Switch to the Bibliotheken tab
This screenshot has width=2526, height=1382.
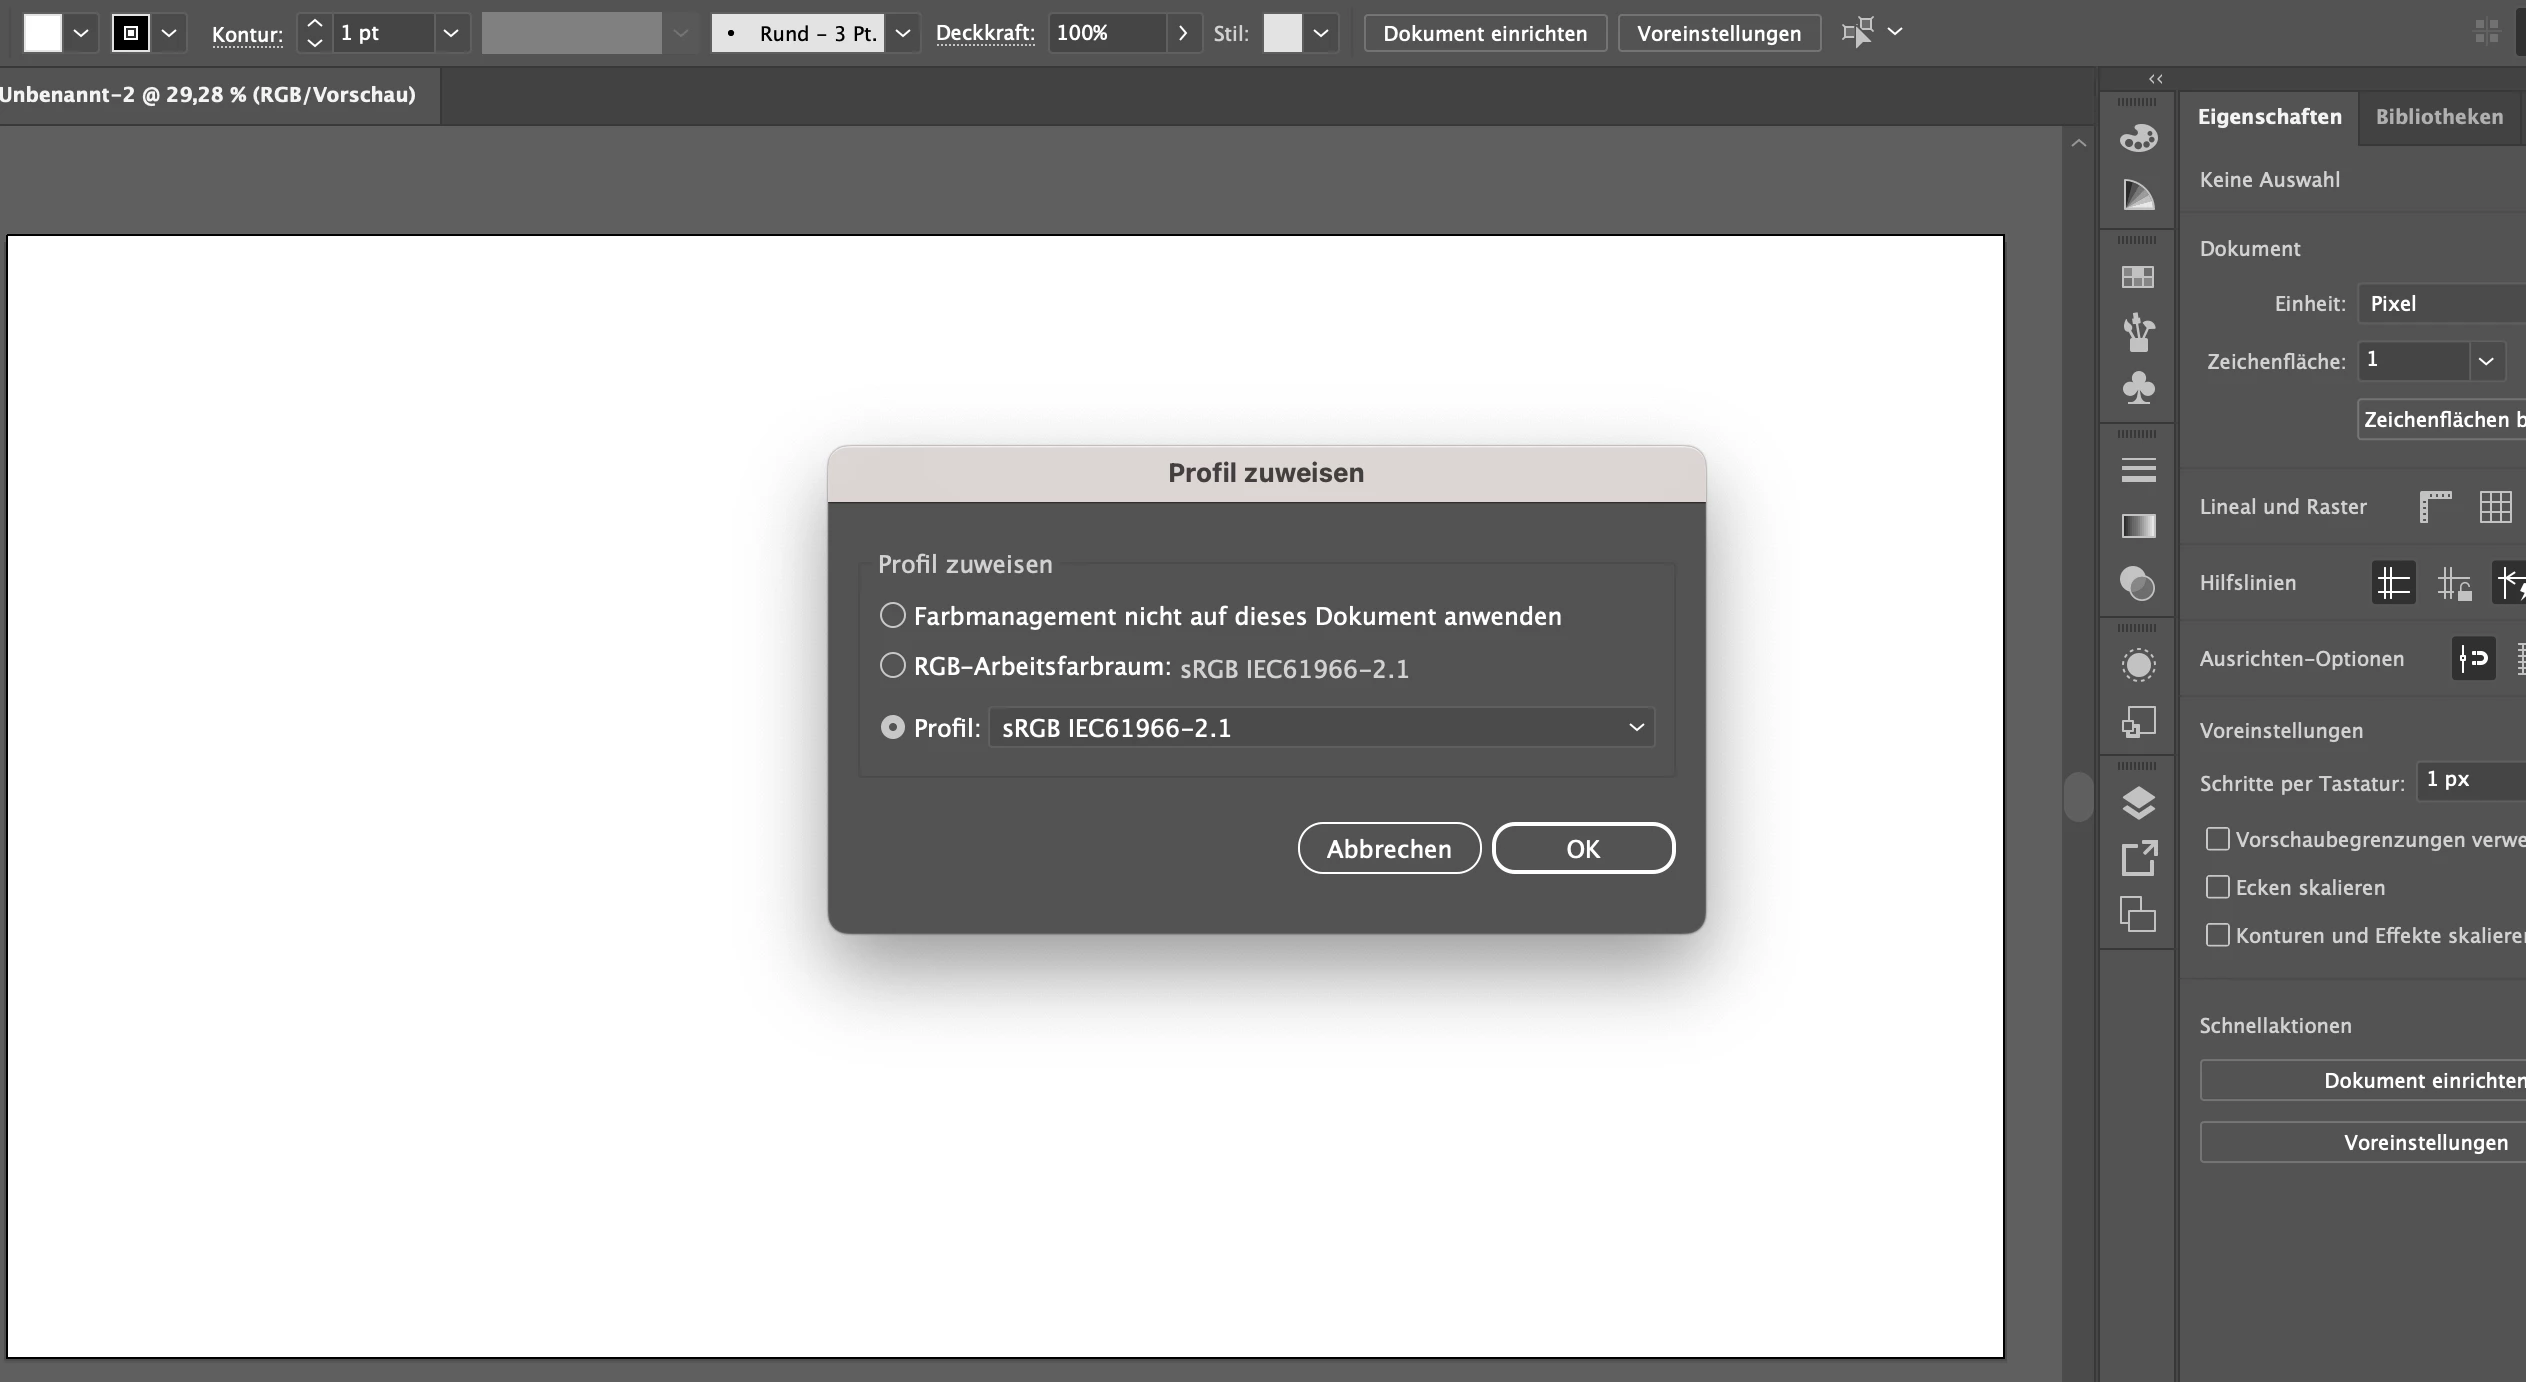click(x=2439, y=117)
